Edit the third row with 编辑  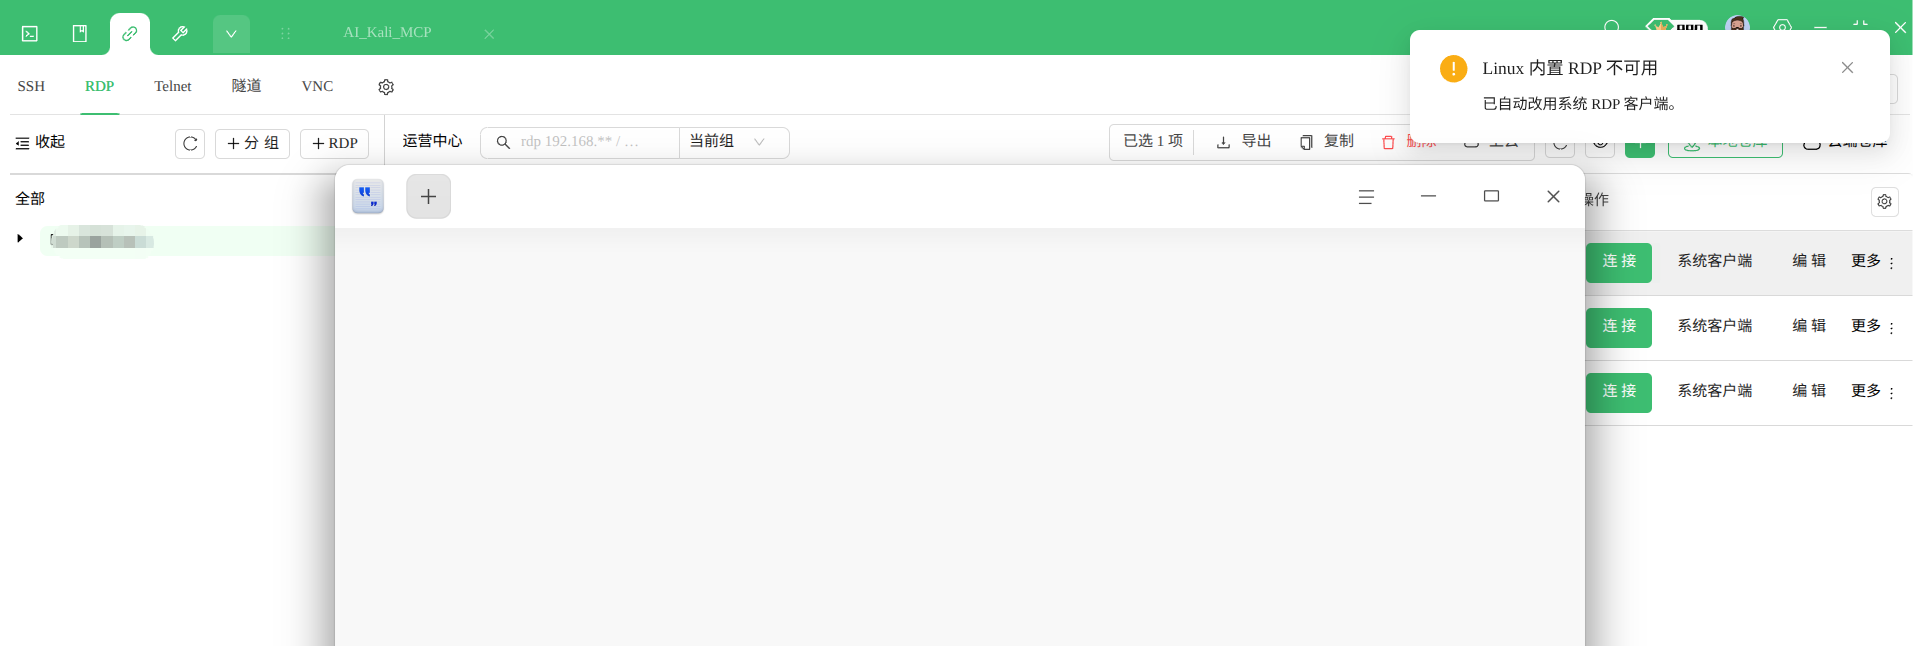tap(1809, 391)
